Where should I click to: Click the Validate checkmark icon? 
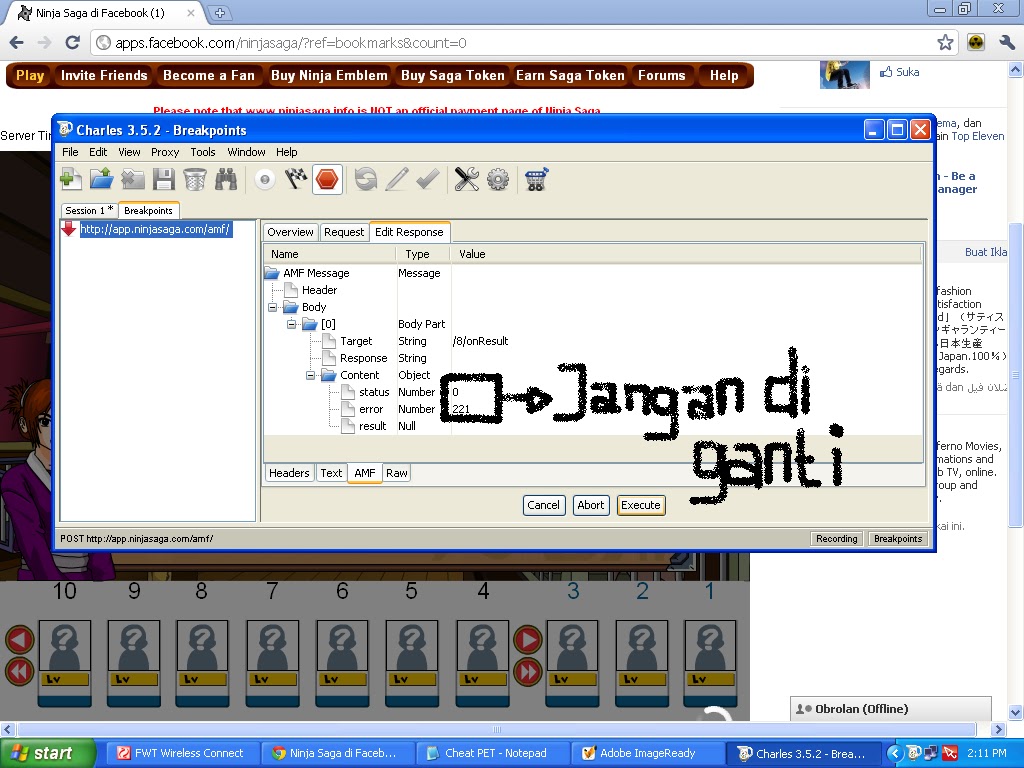[428, 179]
